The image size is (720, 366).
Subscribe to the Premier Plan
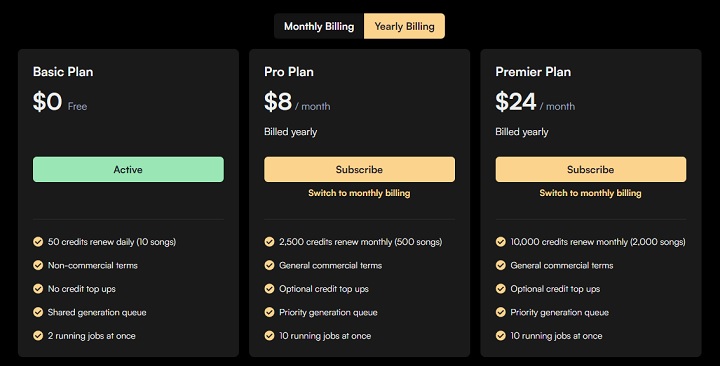(x=591, y=169)
